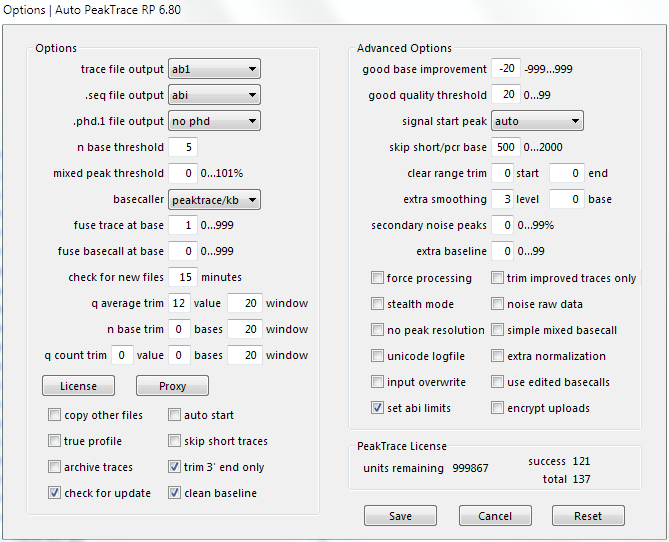669x542 pixels.
Task: Toggle stealth mode checkbox
Action: tap(377, 304)
